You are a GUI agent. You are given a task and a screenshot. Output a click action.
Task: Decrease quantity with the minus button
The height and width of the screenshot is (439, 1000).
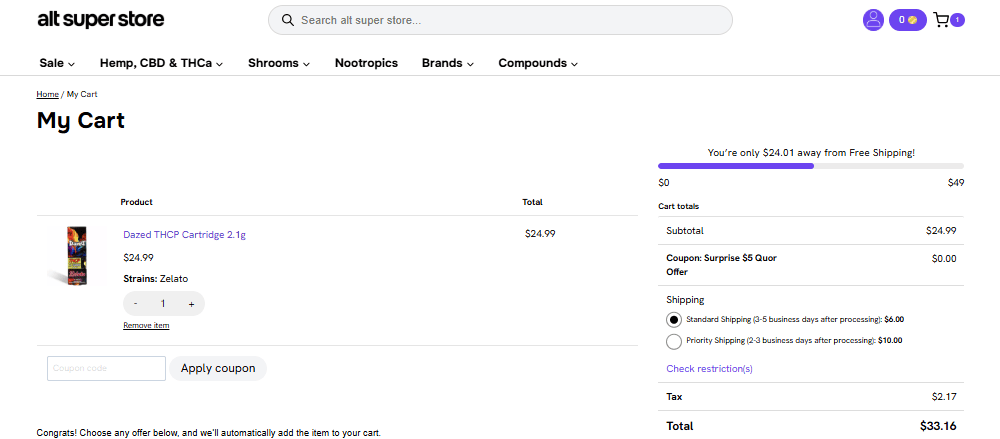point(136,304)
